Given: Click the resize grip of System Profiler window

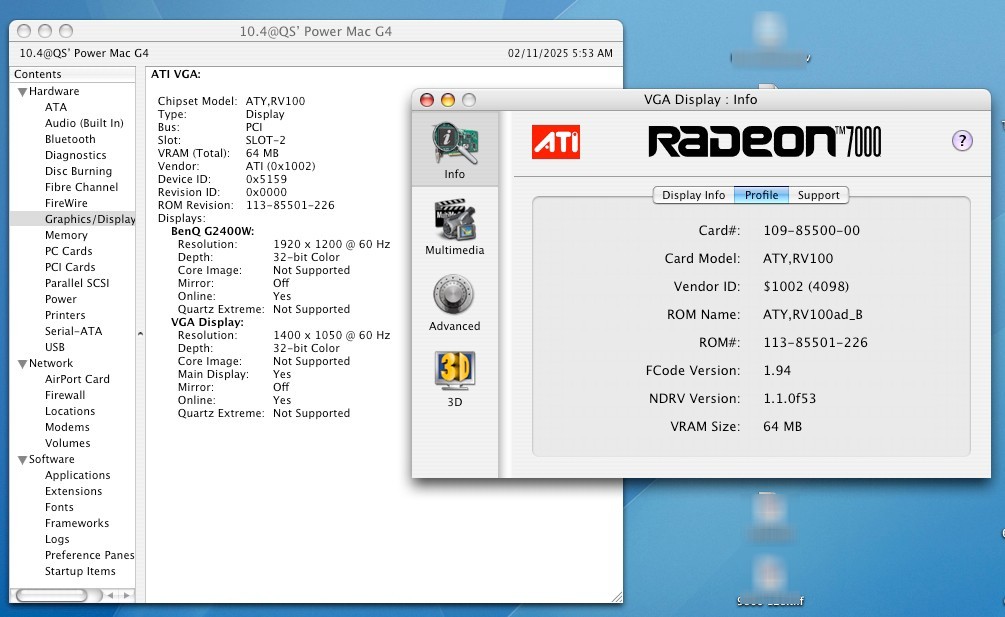Looking at the screenshot, I should tap(617, 596).
